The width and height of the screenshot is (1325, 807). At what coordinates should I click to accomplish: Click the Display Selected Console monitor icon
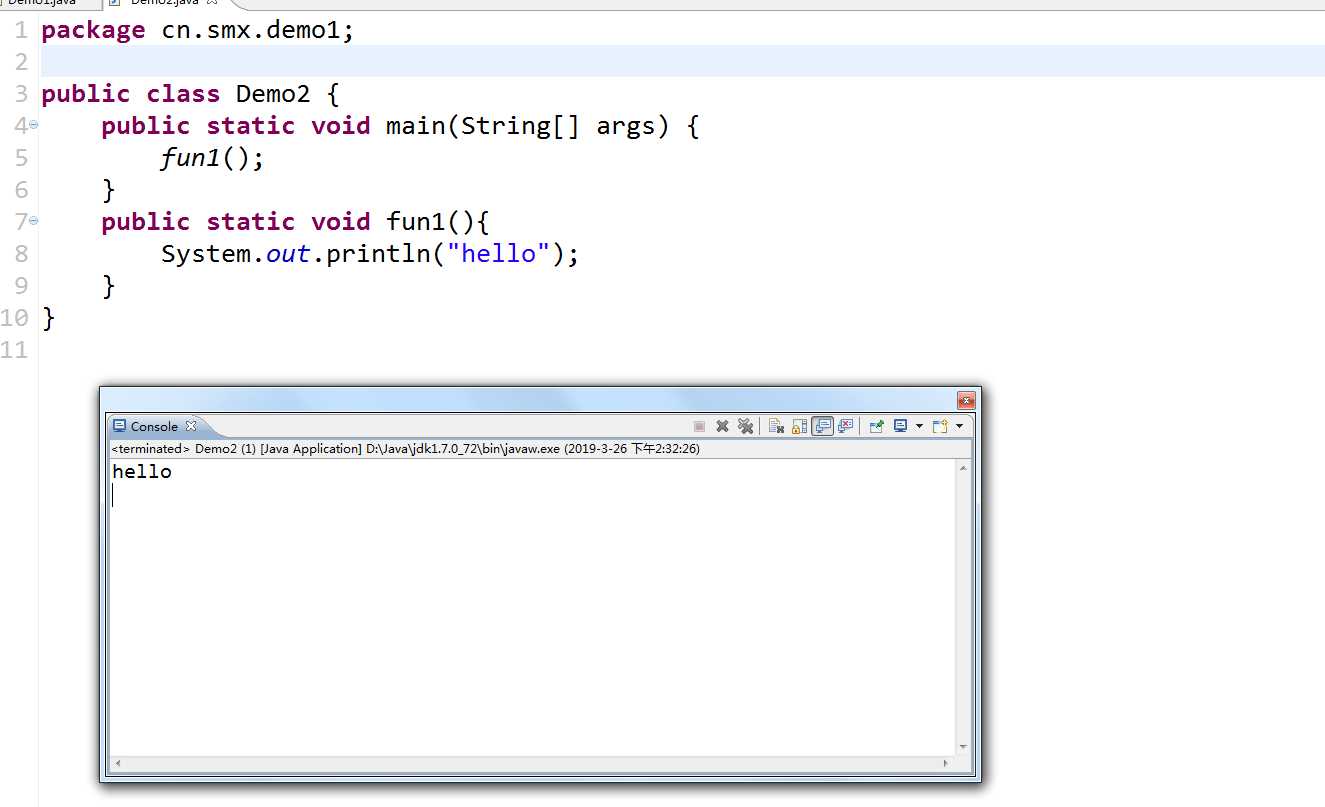click(901, 426)
